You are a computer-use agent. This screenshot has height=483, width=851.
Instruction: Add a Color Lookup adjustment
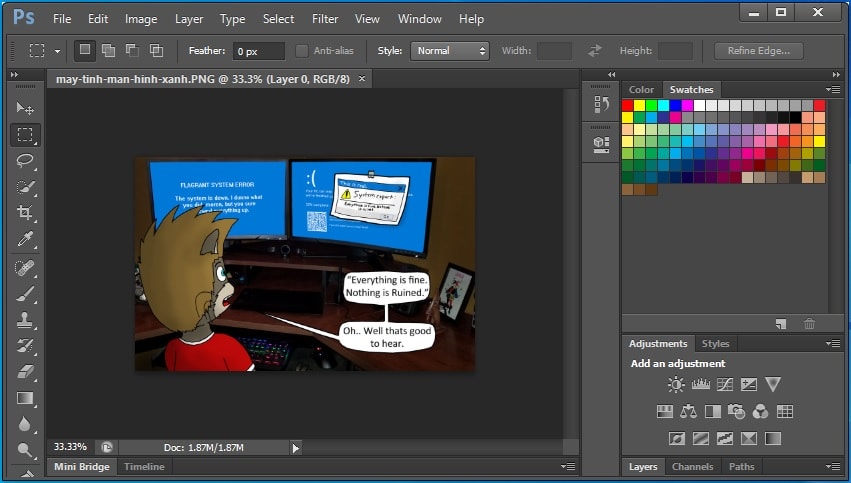[785, 412]
